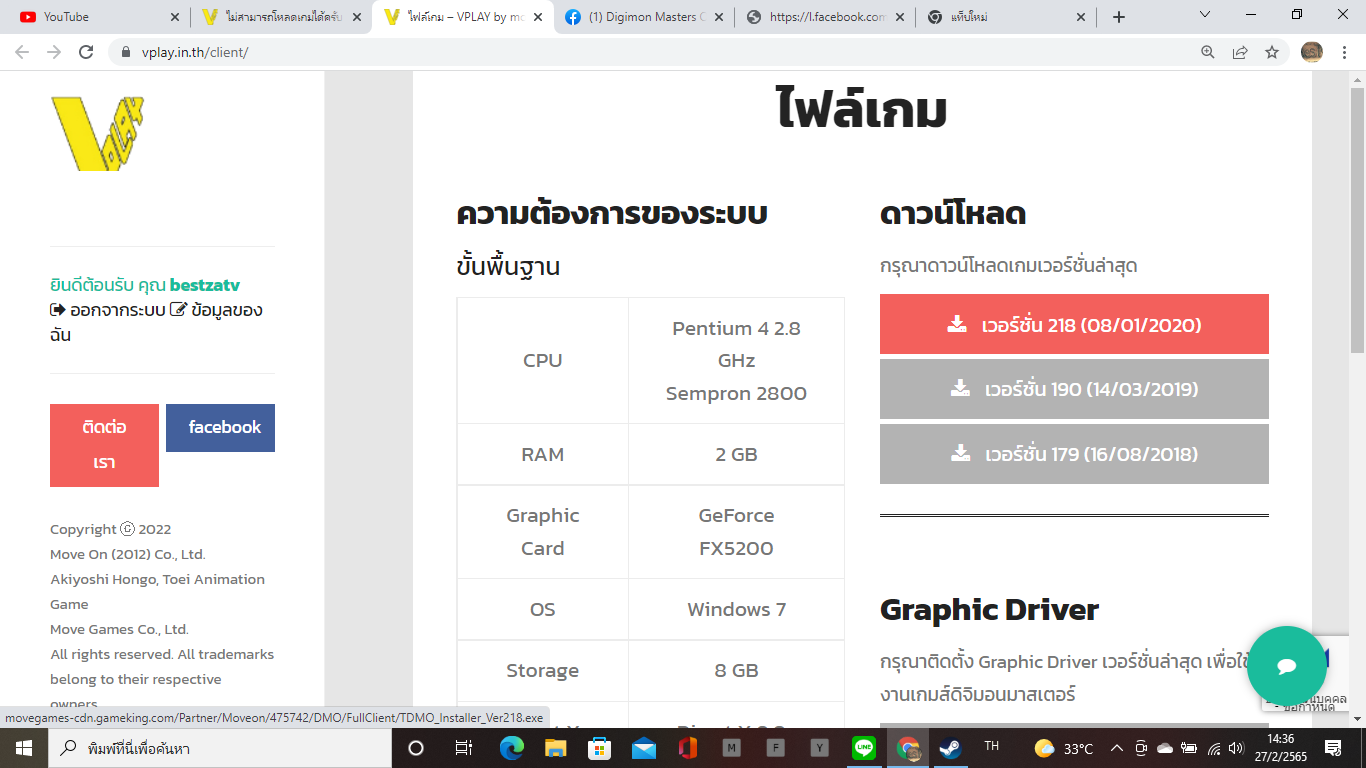Open Cortana circle on taskbar
The width and height of the screenshot is (1366, 768).
pos(416,748)
